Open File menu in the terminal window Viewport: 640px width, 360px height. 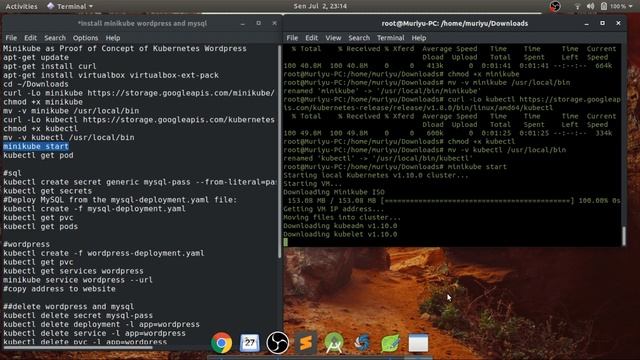(x=292, y=38)
